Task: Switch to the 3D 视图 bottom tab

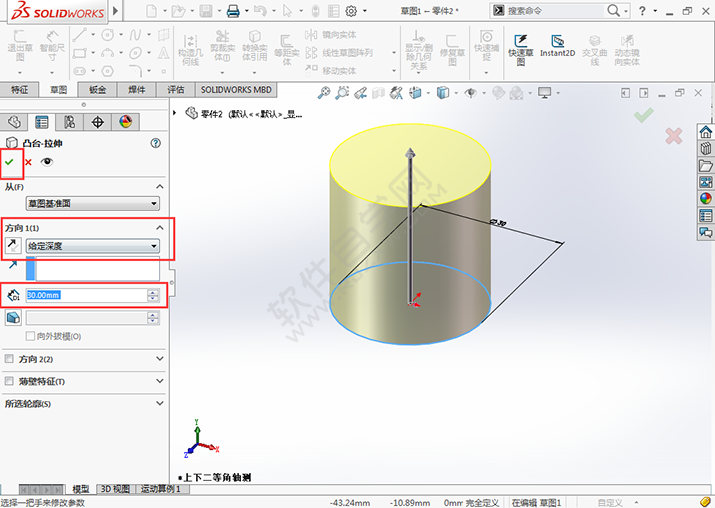Action: coord(114,489)
